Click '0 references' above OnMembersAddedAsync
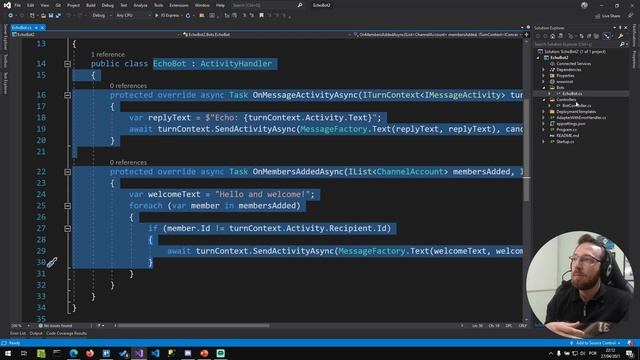Image resolution: width=640 pixels, height=360 pixels. coord(128,162)
